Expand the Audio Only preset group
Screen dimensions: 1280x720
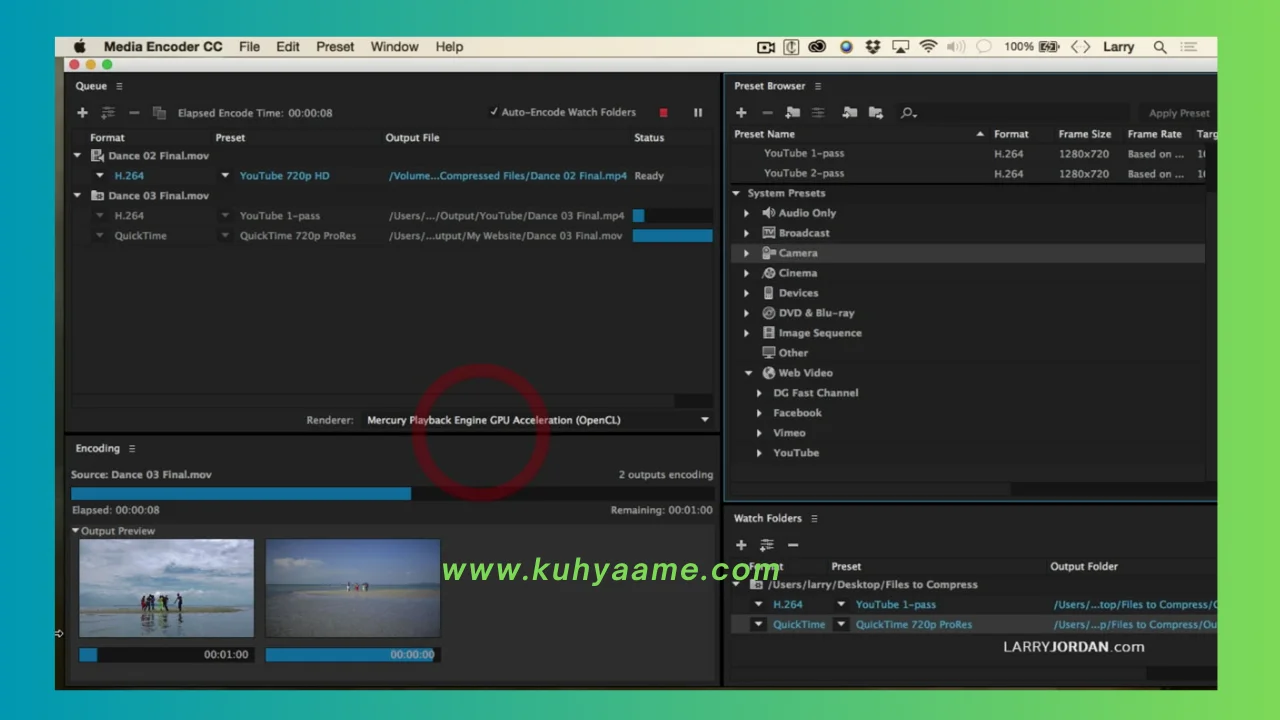click(746, 213)
